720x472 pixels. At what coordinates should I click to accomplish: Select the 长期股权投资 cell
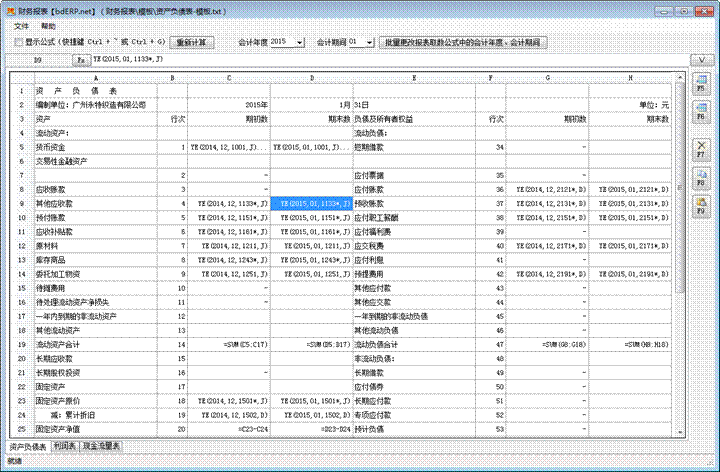coord(96,373)
